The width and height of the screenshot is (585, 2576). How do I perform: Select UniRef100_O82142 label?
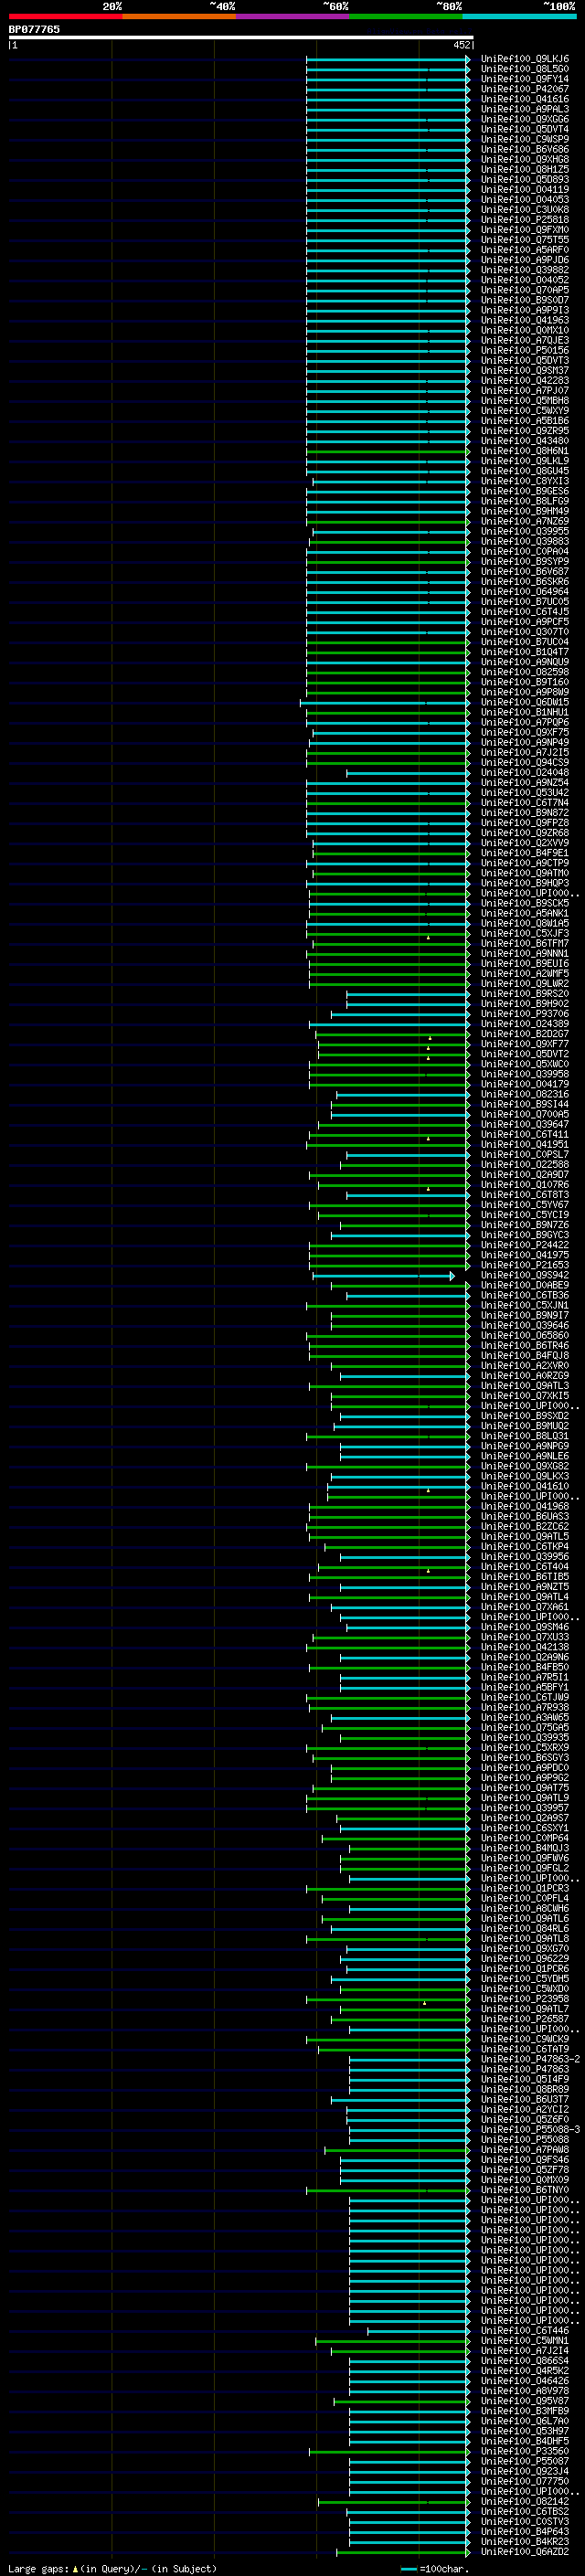tap(525, 2502)
